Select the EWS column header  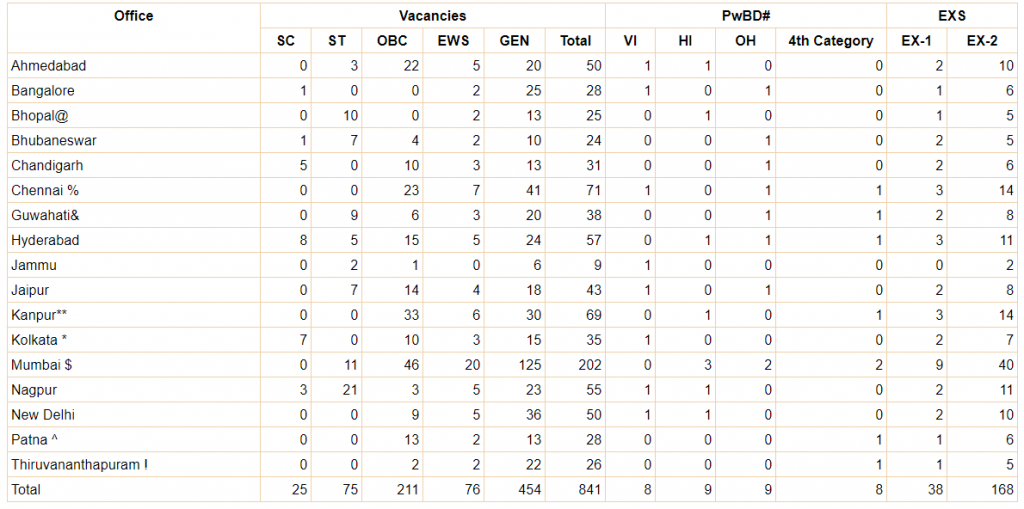point(453,41)
